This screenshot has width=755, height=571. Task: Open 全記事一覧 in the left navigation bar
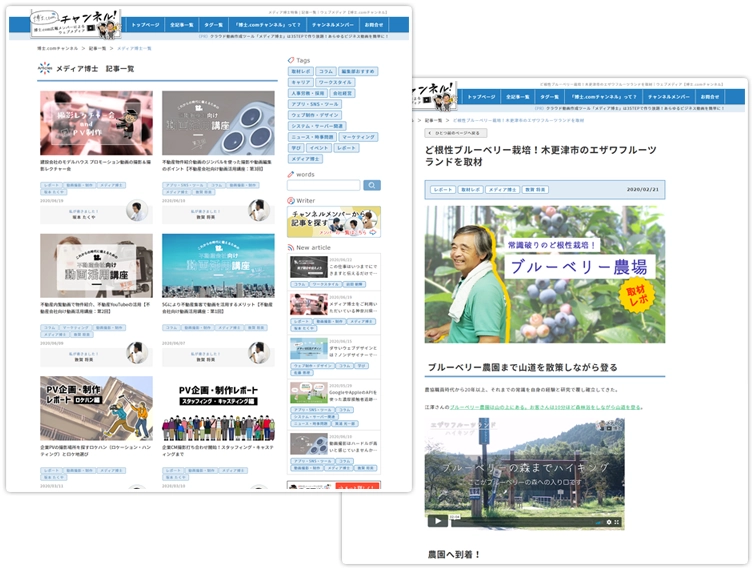click(x=182, y=24)
